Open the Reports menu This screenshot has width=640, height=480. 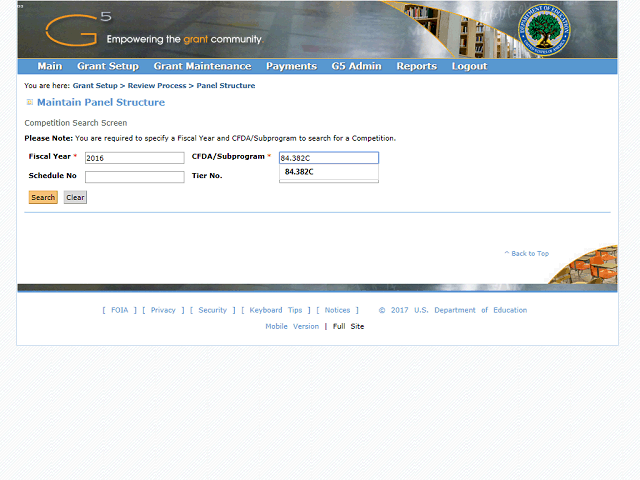(417, 66)
